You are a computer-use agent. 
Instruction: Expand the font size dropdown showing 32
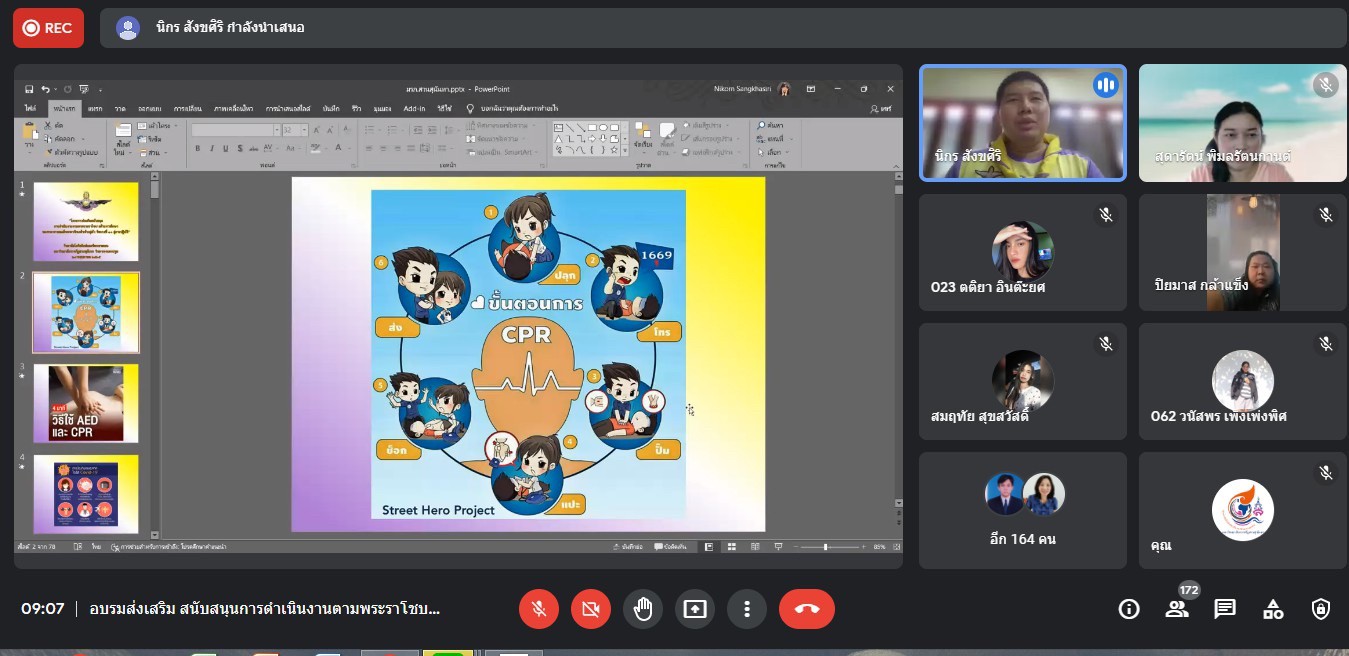[304, 130]
